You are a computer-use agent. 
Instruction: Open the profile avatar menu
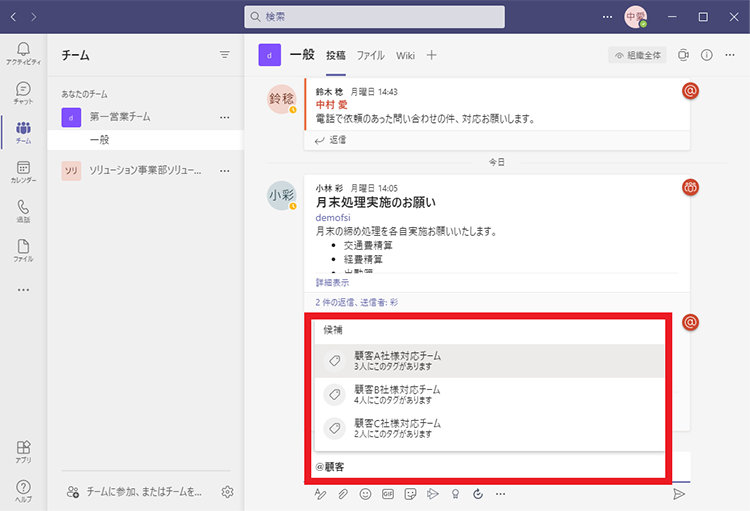(x=635, y=17)
